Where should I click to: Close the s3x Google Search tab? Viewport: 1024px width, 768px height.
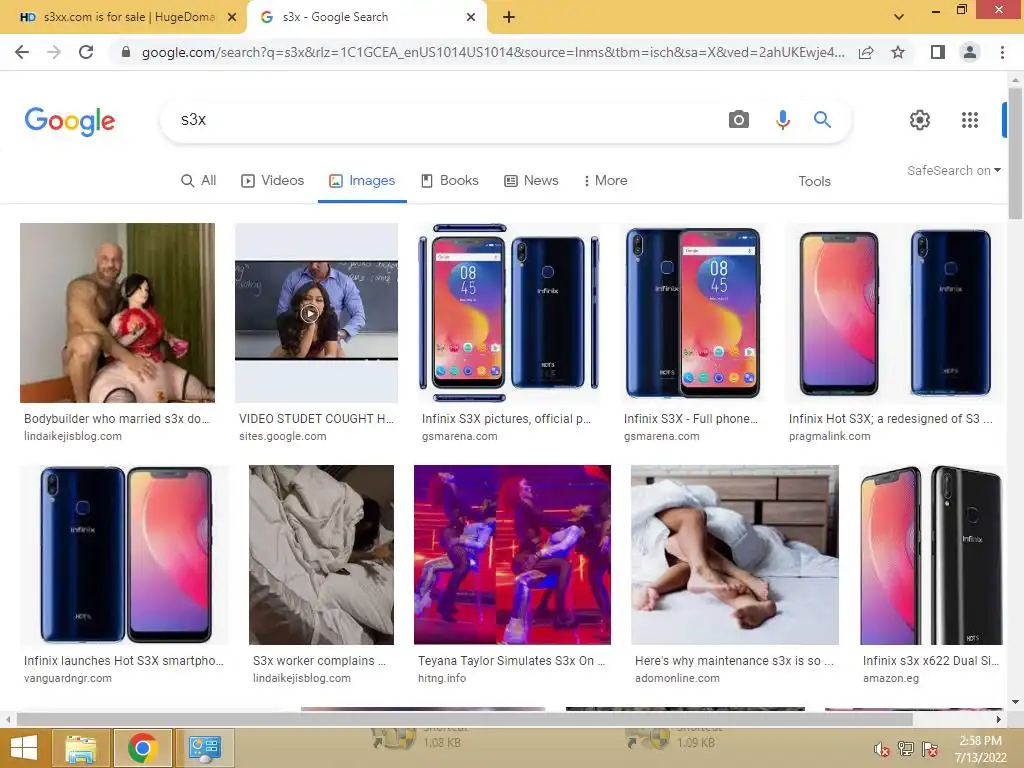(x=471, y=18)
